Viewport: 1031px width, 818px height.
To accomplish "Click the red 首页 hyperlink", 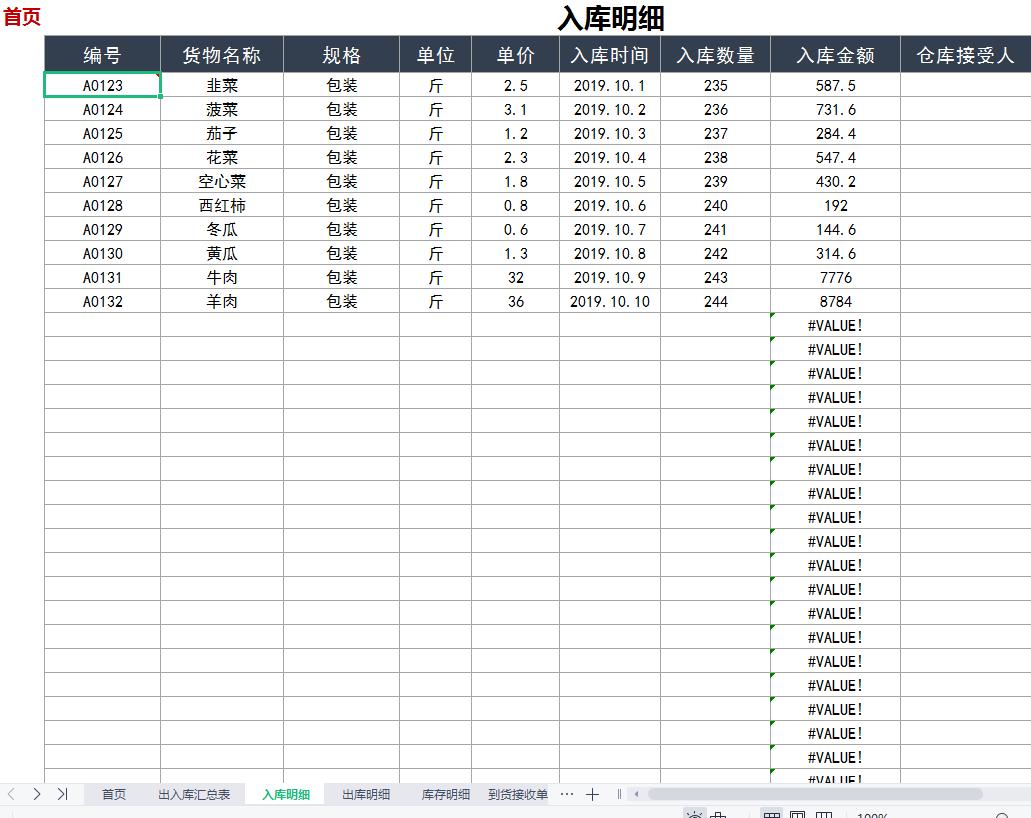I will tap(21, 16).
